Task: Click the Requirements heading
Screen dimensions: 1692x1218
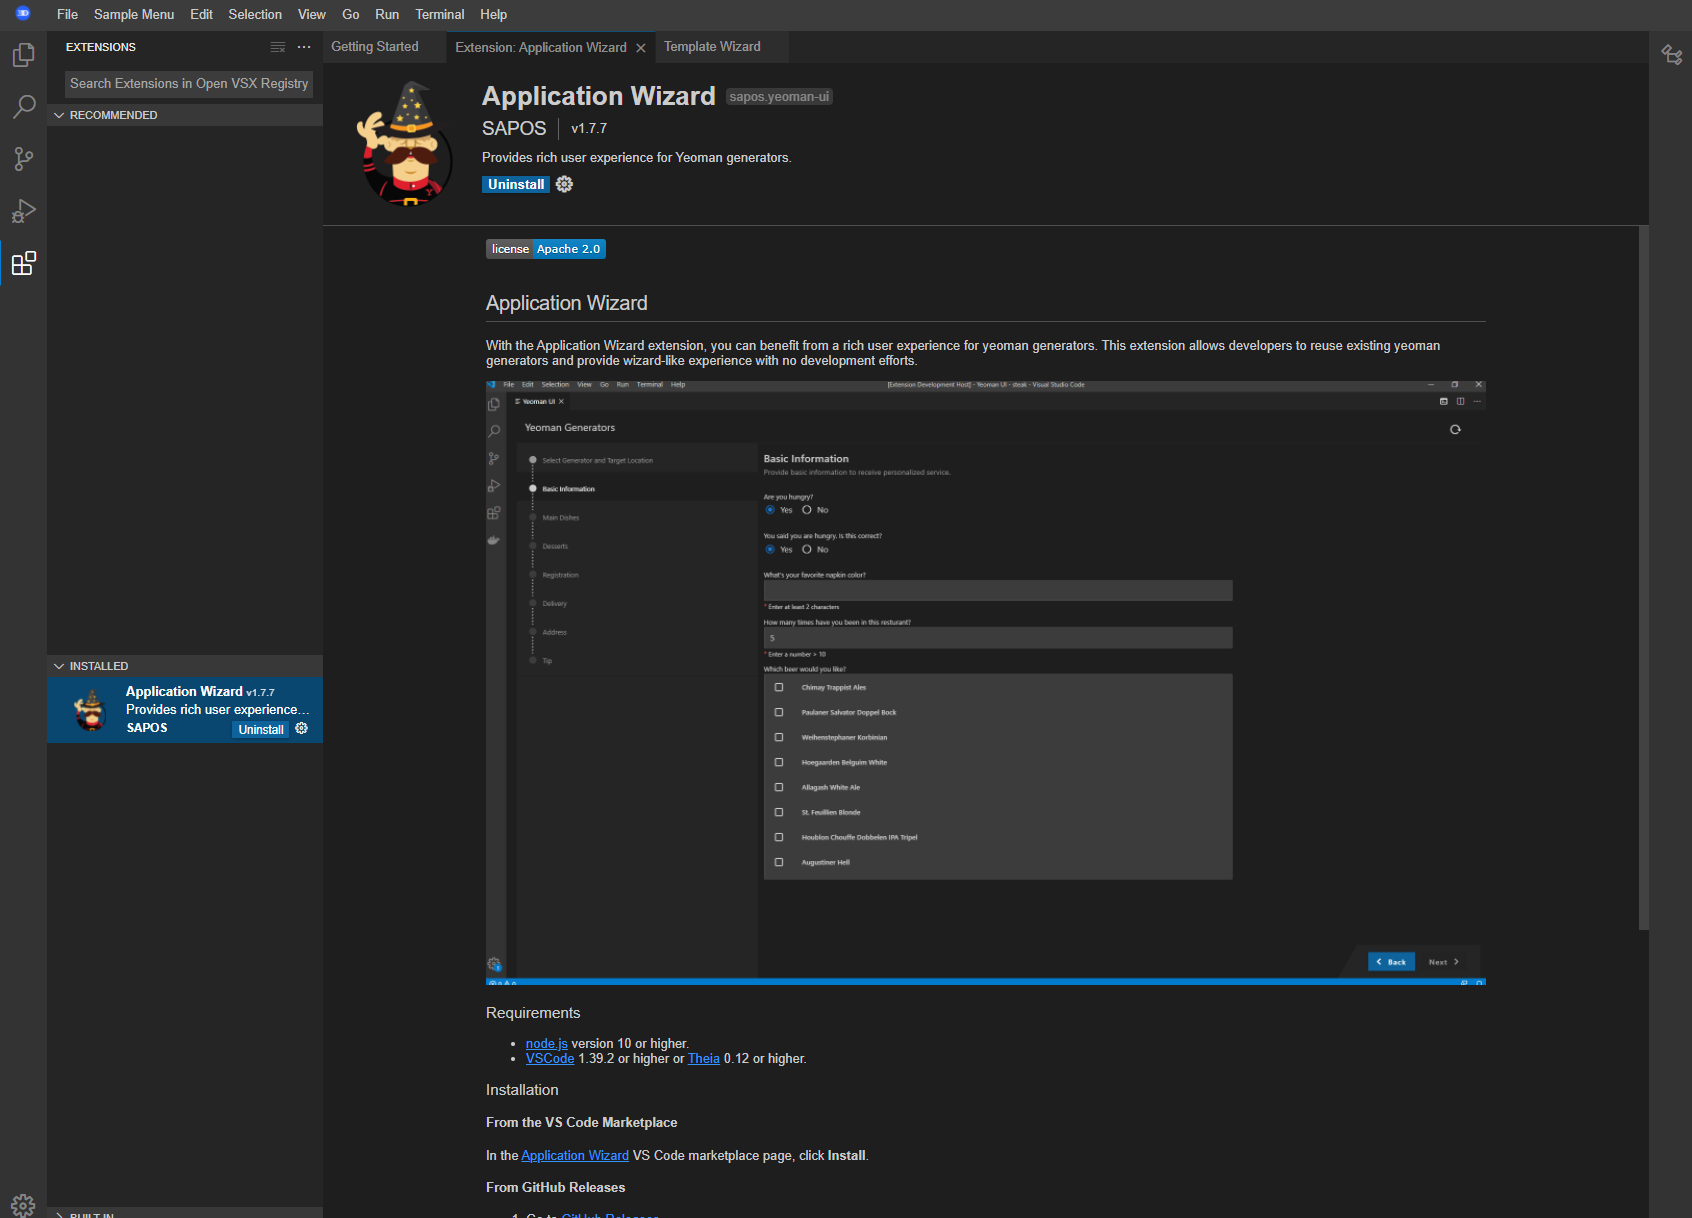Action: 533,1013
